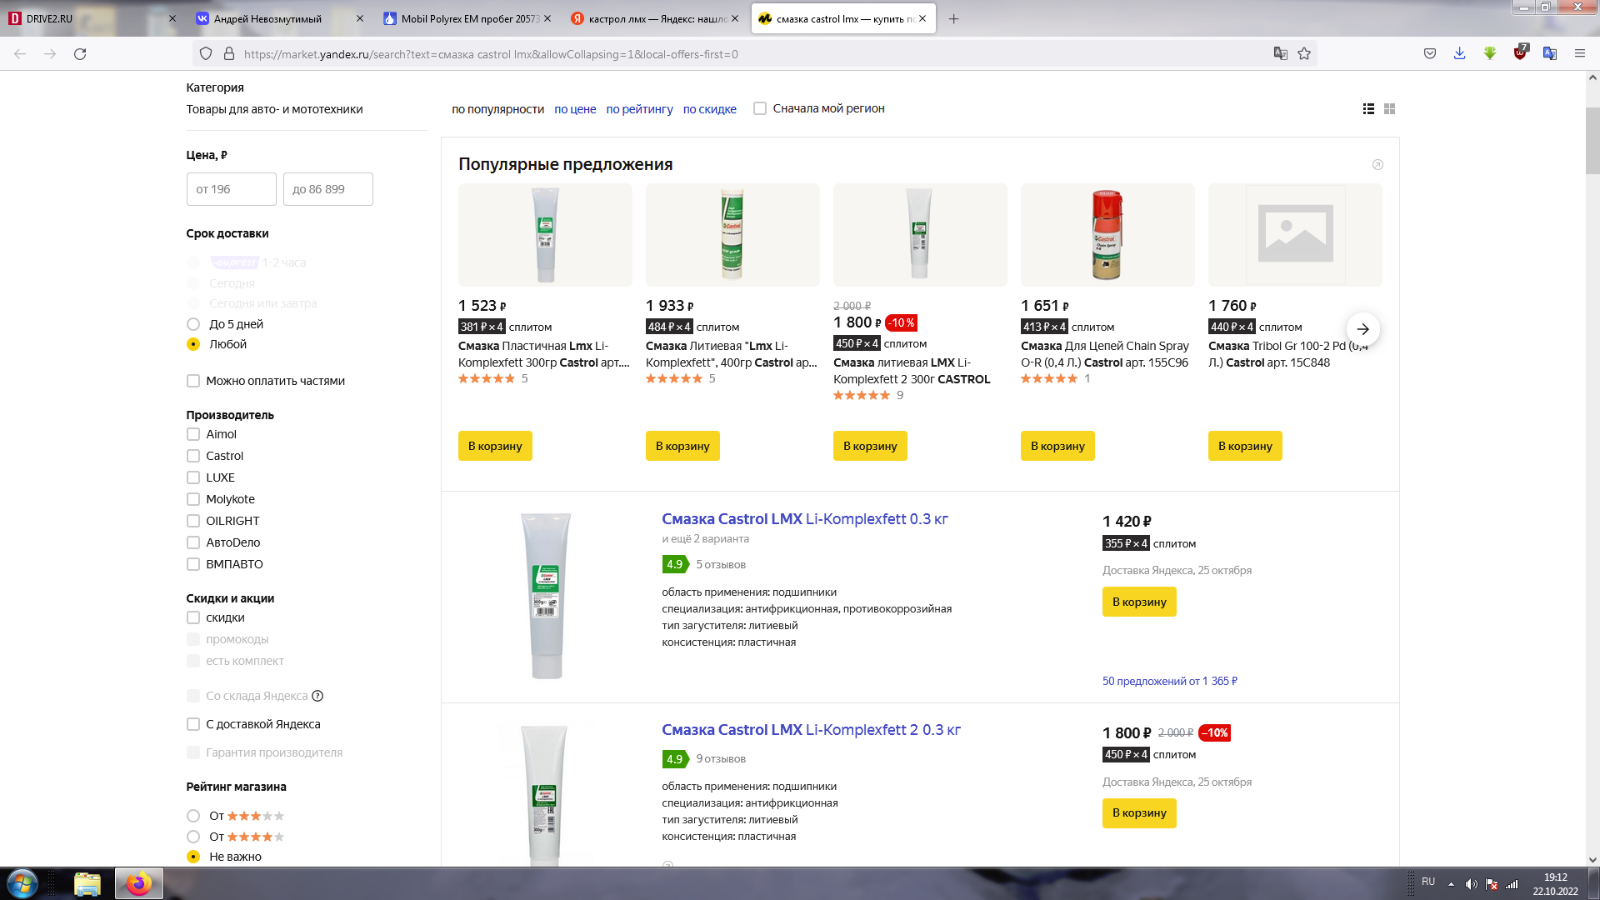Click the network signal tray icon
Image resolution: width=1600 pixels, height=900 pixels.
[1512, 884]
